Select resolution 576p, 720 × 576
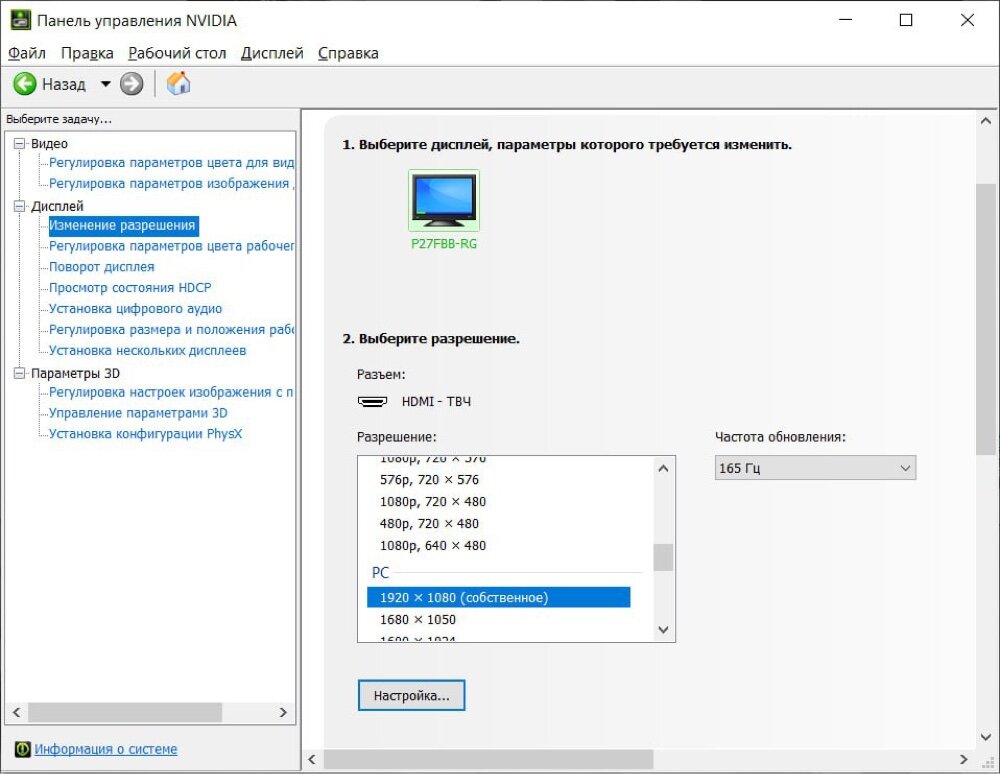Screen dimensions: 1001x774 (x=429, y=480)
